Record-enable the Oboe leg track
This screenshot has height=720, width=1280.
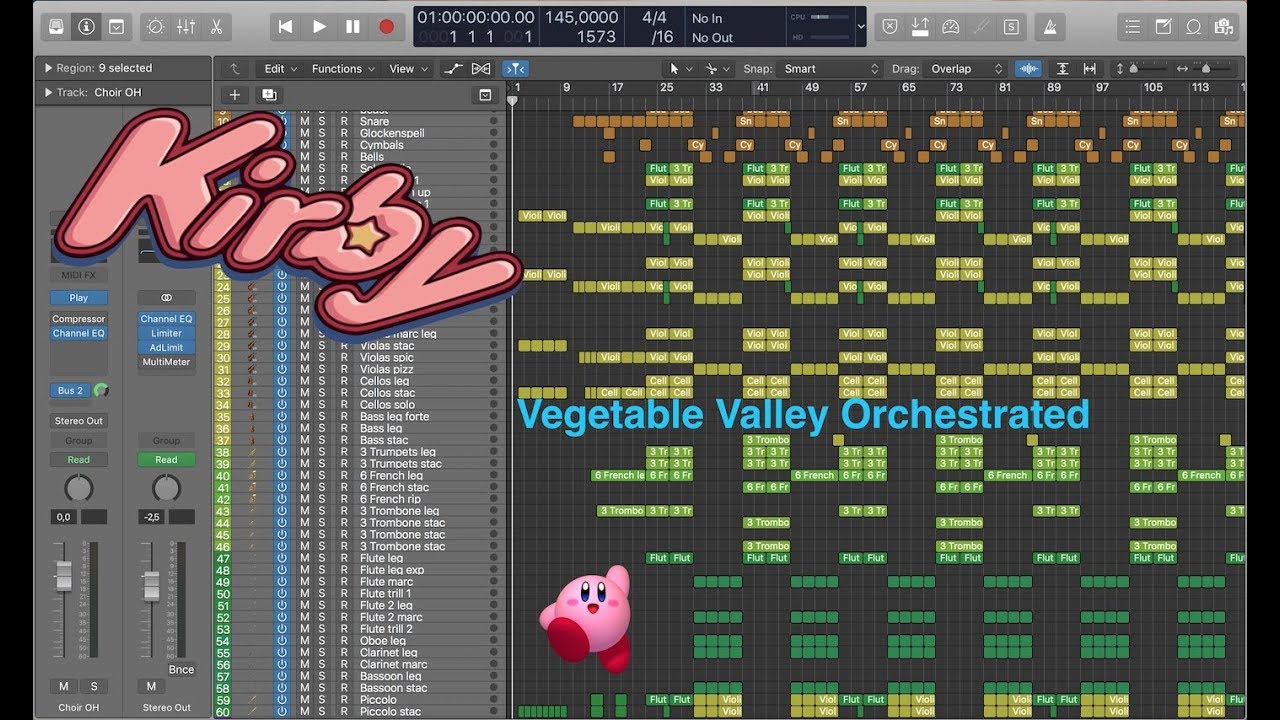344,641
